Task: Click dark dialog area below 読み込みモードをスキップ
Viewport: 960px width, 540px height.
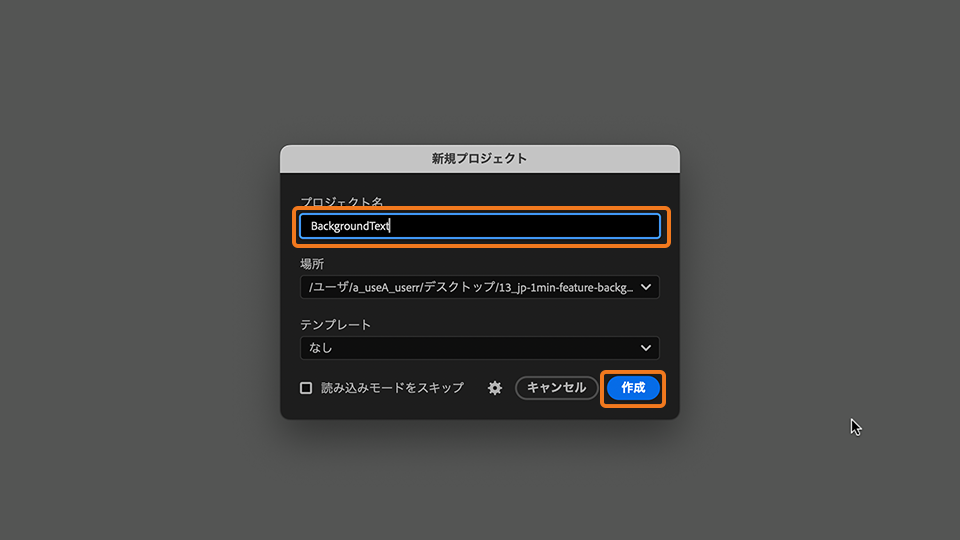Action: click(392, 409)
